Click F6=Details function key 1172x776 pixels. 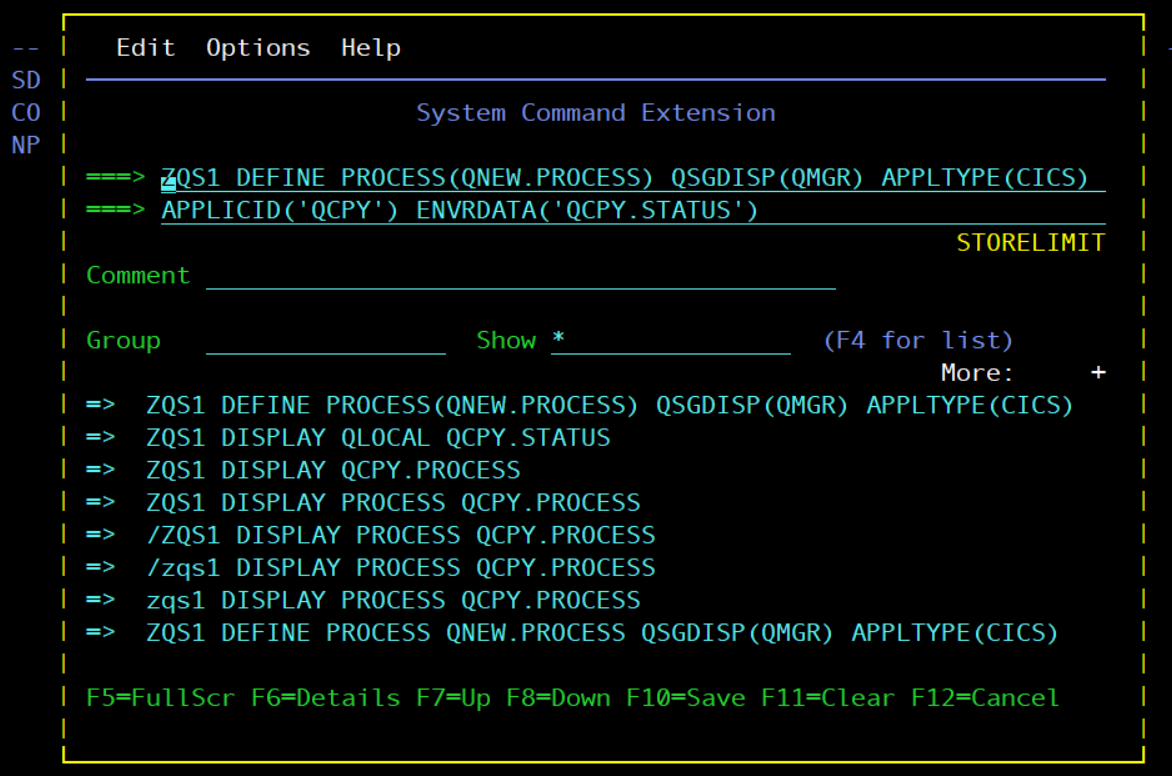pyautogui.click(x=325, y=698)
